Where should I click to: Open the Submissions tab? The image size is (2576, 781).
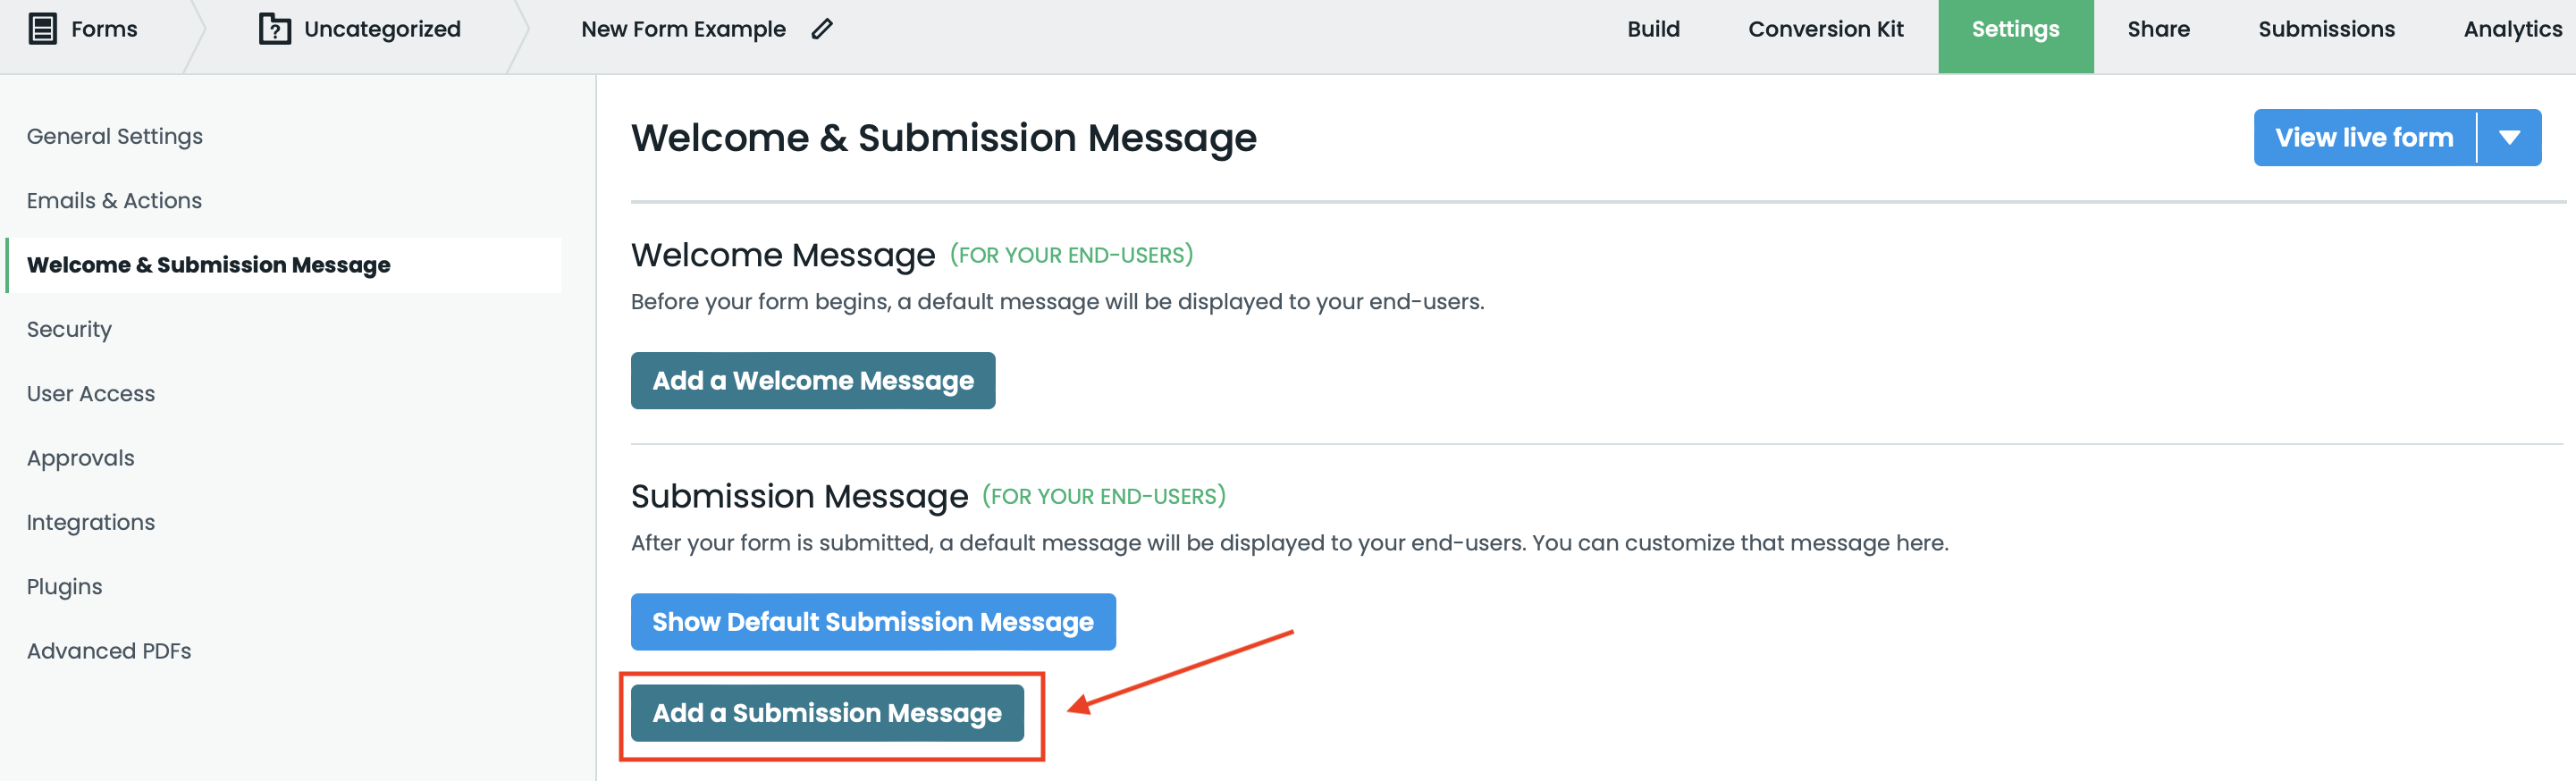coord(2326,29)
